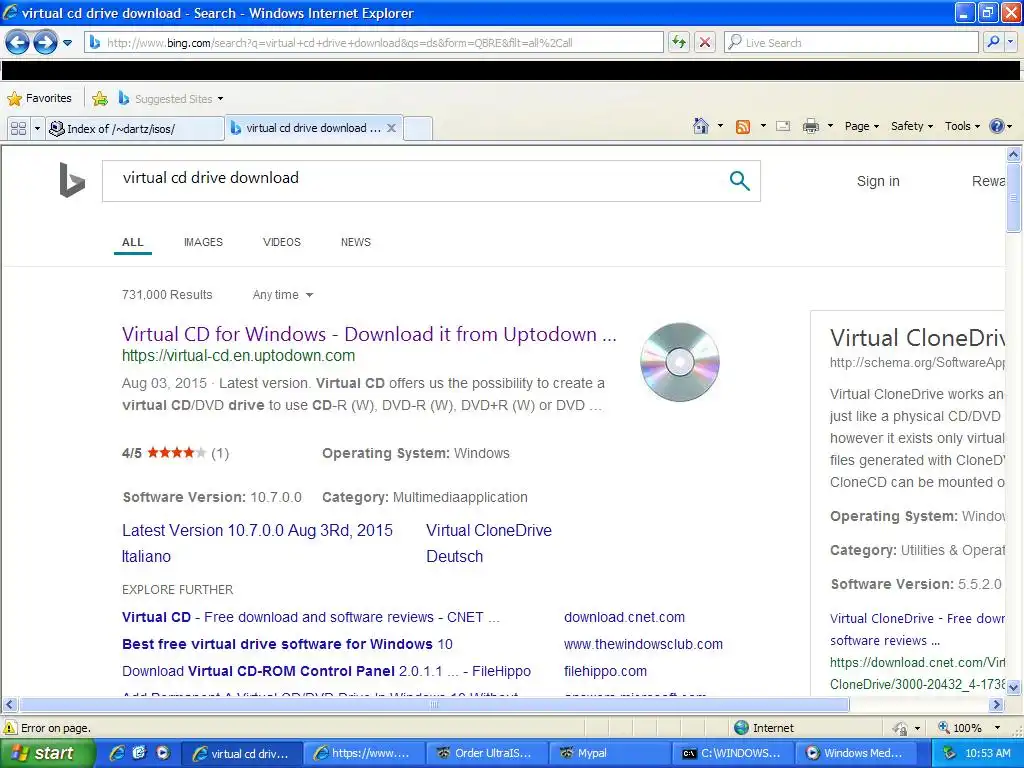Add to Favorites Bar star icon
Image resolution: width=1024 pixels, height=768 pixels.
point(100,99)
